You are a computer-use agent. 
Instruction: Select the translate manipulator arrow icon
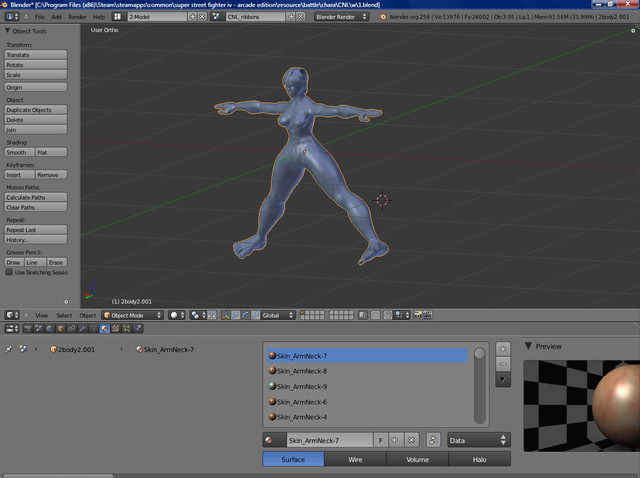[x=236, y=315]
